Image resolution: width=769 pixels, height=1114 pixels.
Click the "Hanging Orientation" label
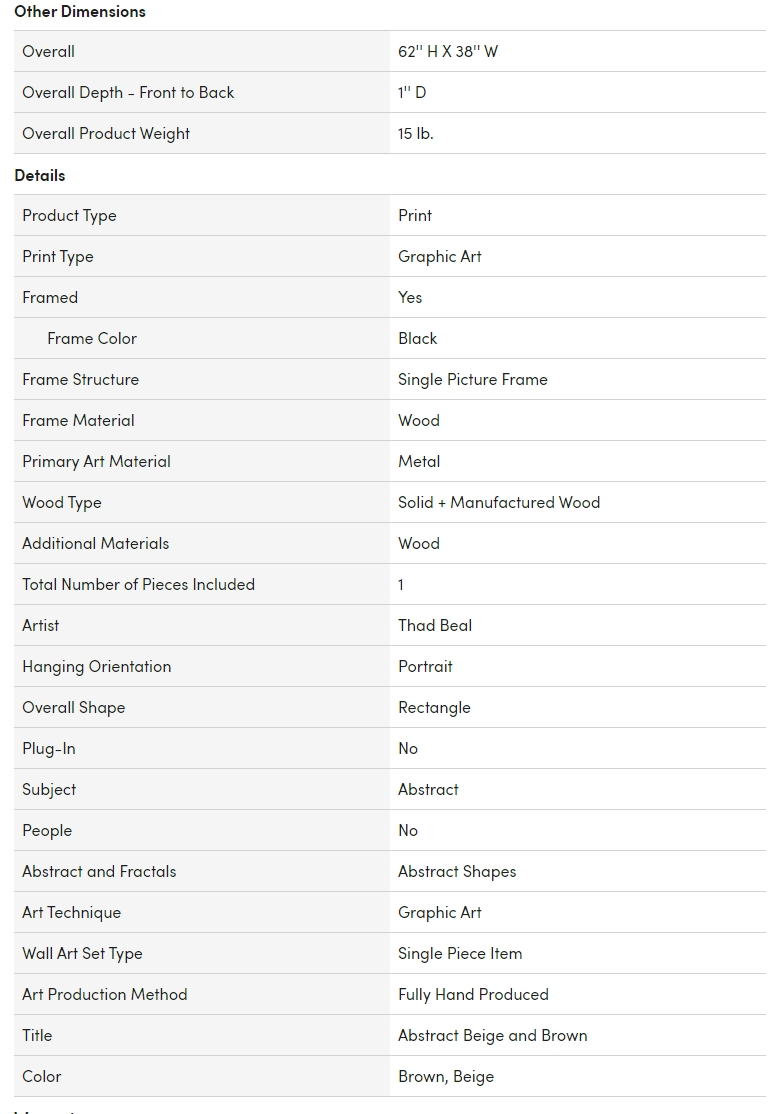[x=96, y=667]
